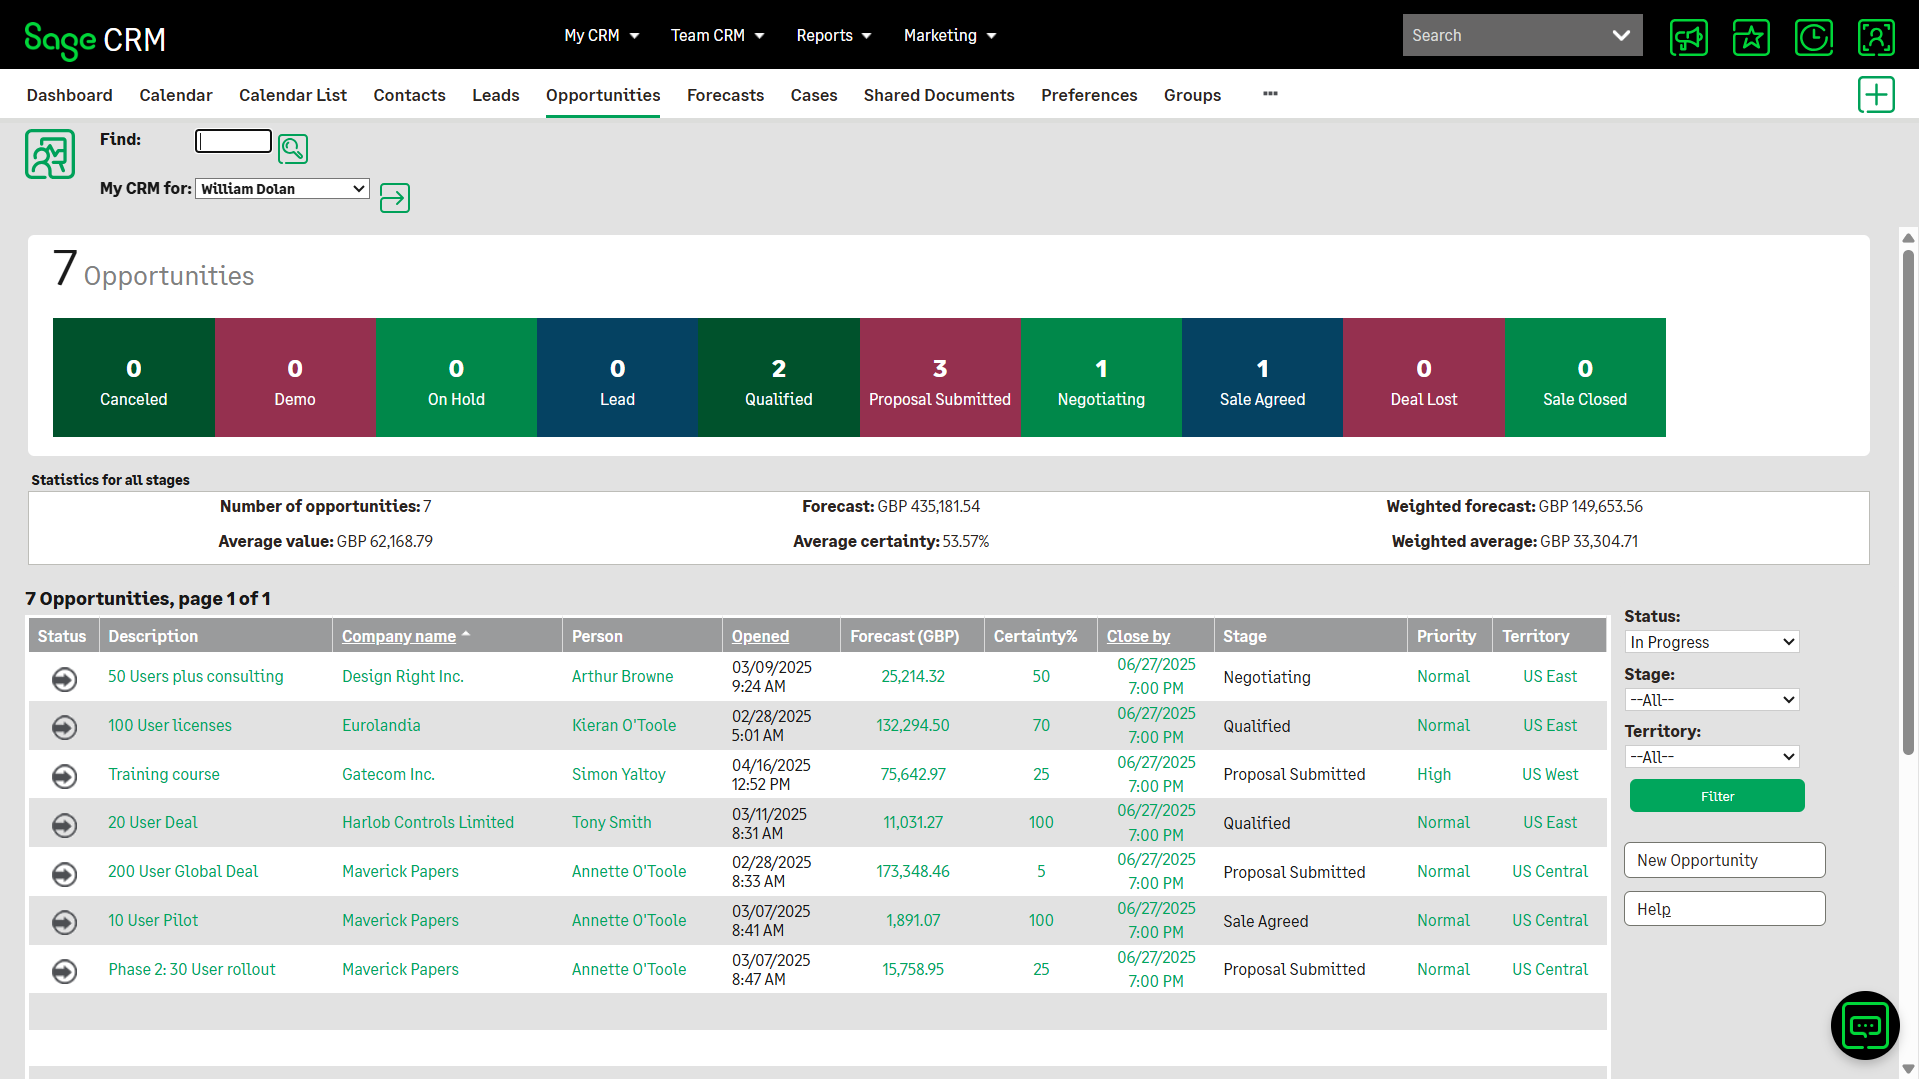Select the Sale Agreed stage tile
Viewport: 1919px width, 1079px height.
[1262, 378]
